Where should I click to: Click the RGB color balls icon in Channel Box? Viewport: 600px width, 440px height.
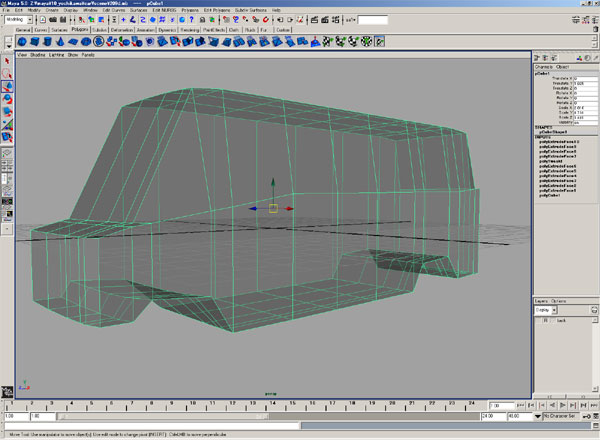tap(579, 58)
